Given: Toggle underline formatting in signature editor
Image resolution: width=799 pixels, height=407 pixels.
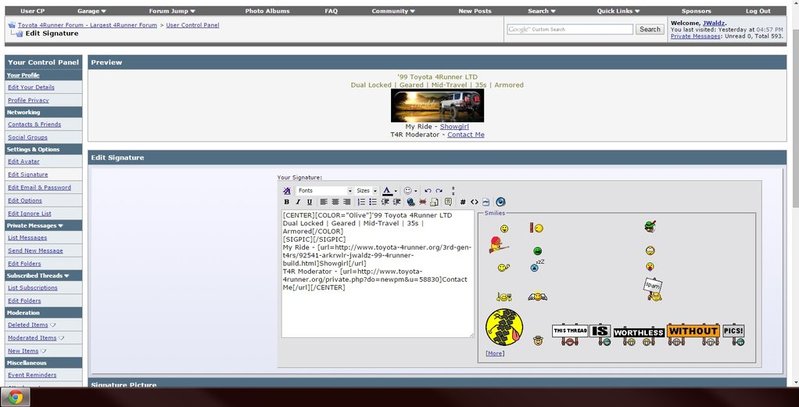Looking at the screenshot, I should point(309,202).
